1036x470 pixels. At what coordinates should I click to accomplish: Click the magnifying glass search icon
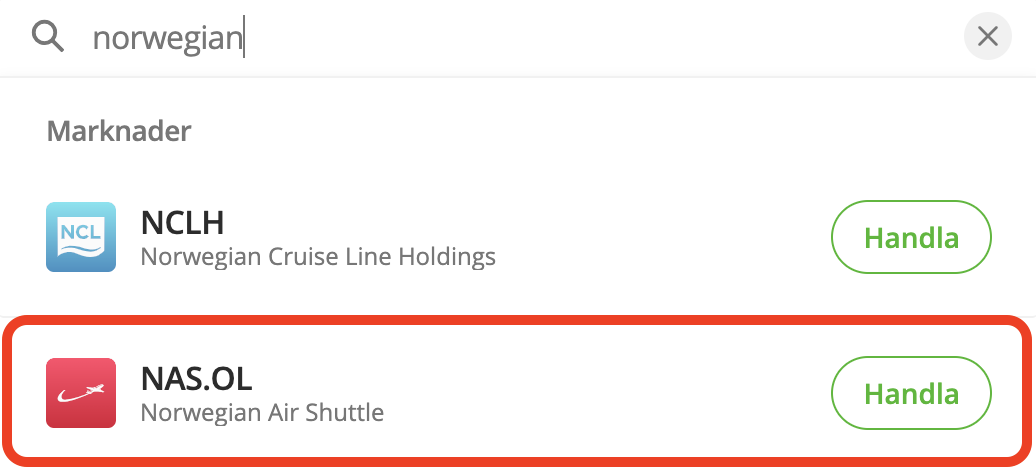[x=47, y=37]
